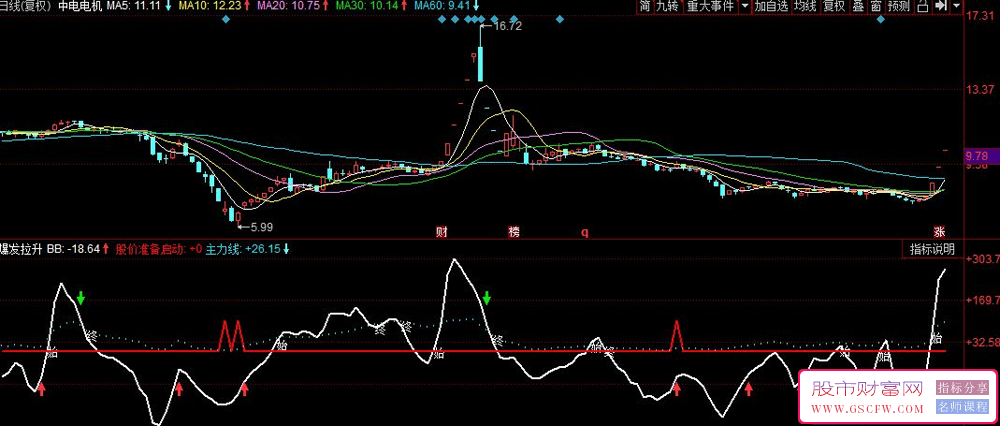The image size is (1000, 426).
Task: Click 加自选 to add to watchlist
Action: pos(770,6)
